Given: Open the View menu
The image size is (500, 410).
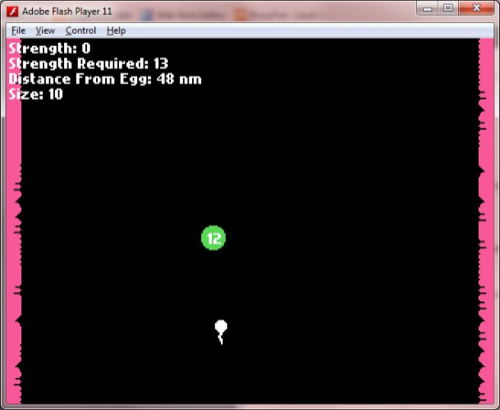Looking at the screenshot, I should tap(45, 31).
